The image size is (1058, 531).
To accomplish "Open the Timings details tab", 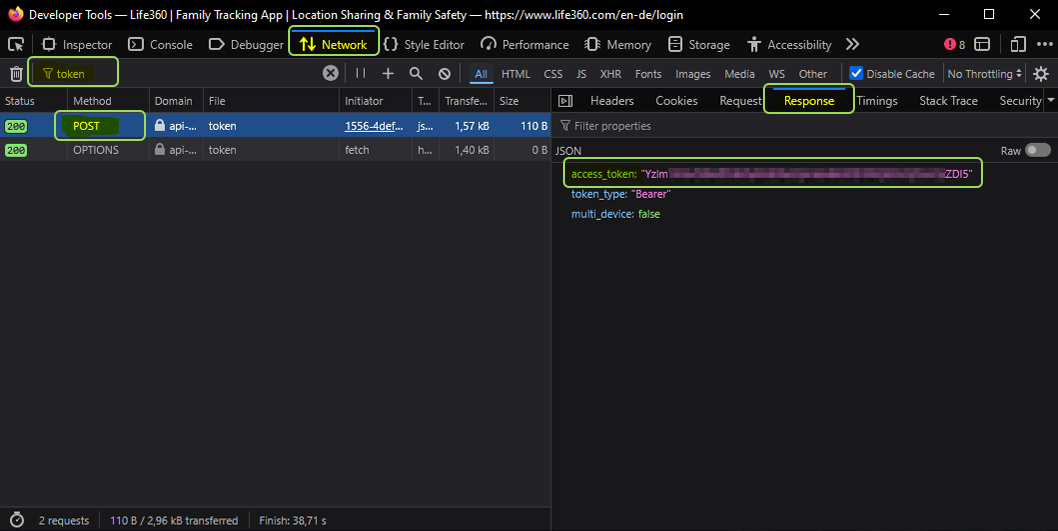I will [876, 101].
